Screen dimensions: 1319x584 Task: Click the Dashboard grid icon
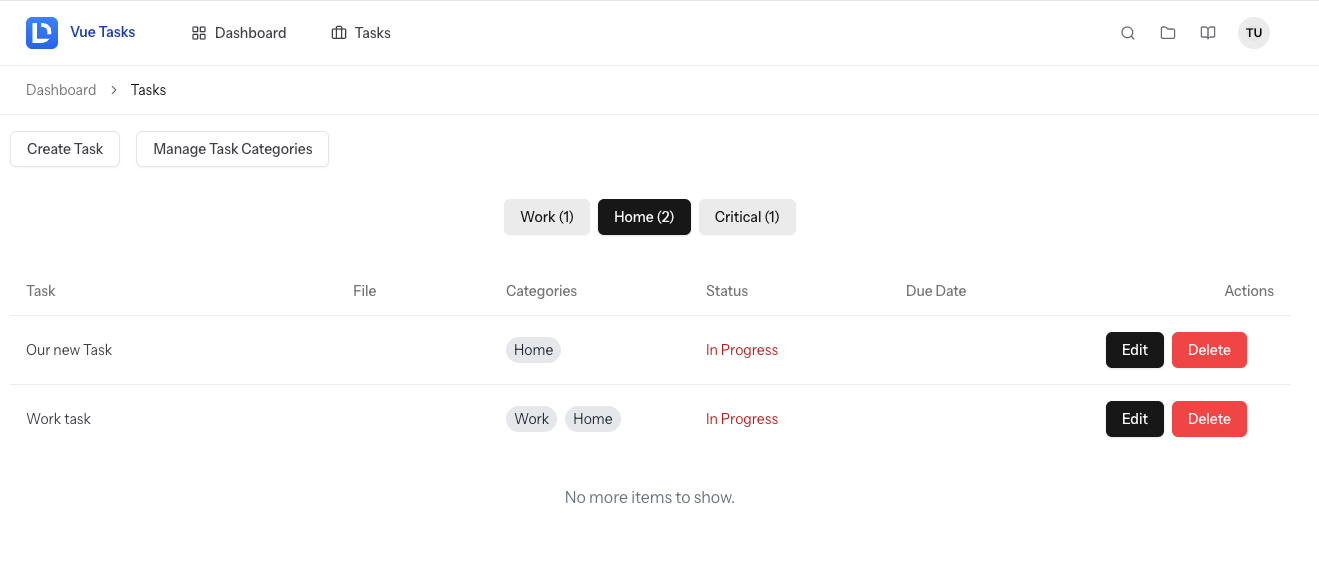click(x=199, y=33)
